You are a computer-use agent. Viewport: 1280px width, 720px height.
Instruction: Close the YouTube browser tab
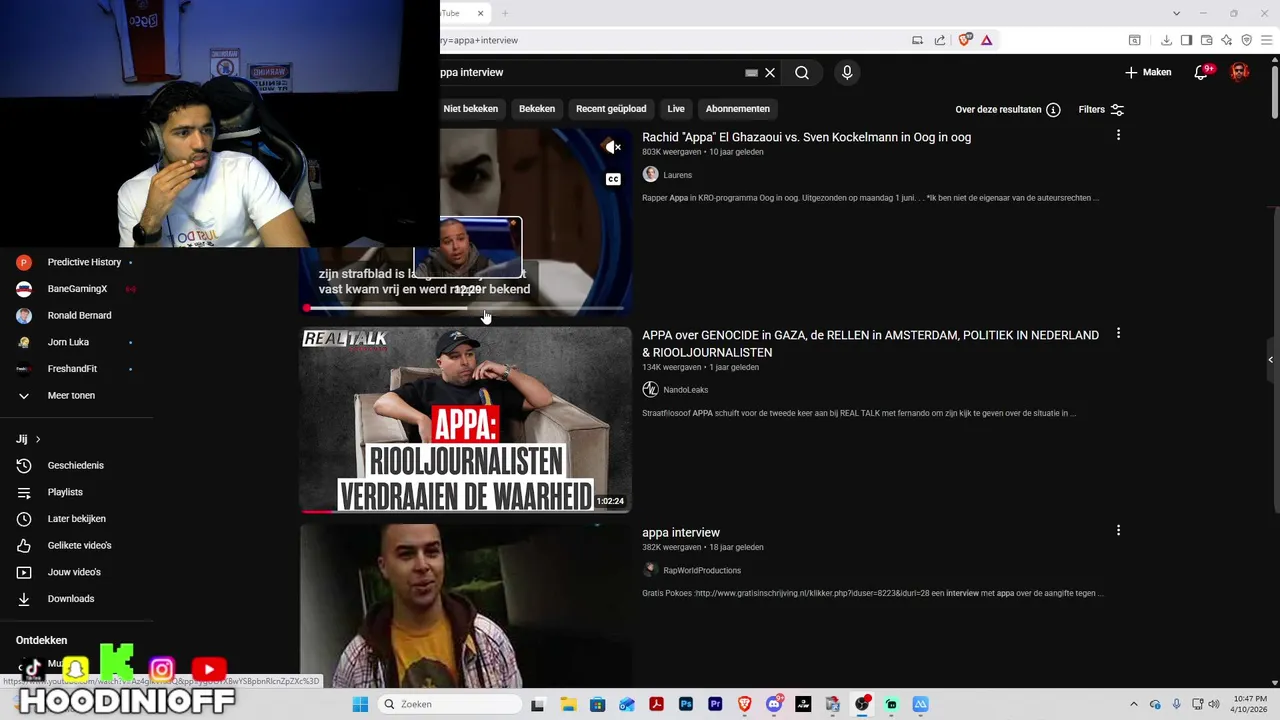click(480, 13)
